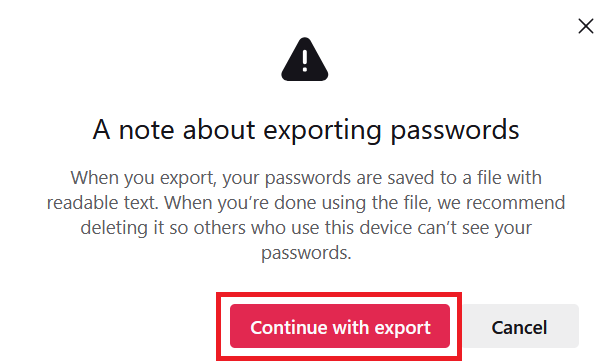The width and height of the screenshot is (612, 364).
Task: Proceed with exporting passwords
Action: pyautogui.click(x=340, y=326)
